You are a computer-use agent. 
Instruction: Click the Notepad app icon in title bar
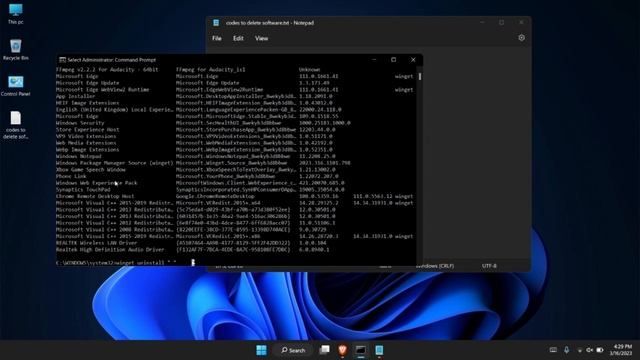216,23
